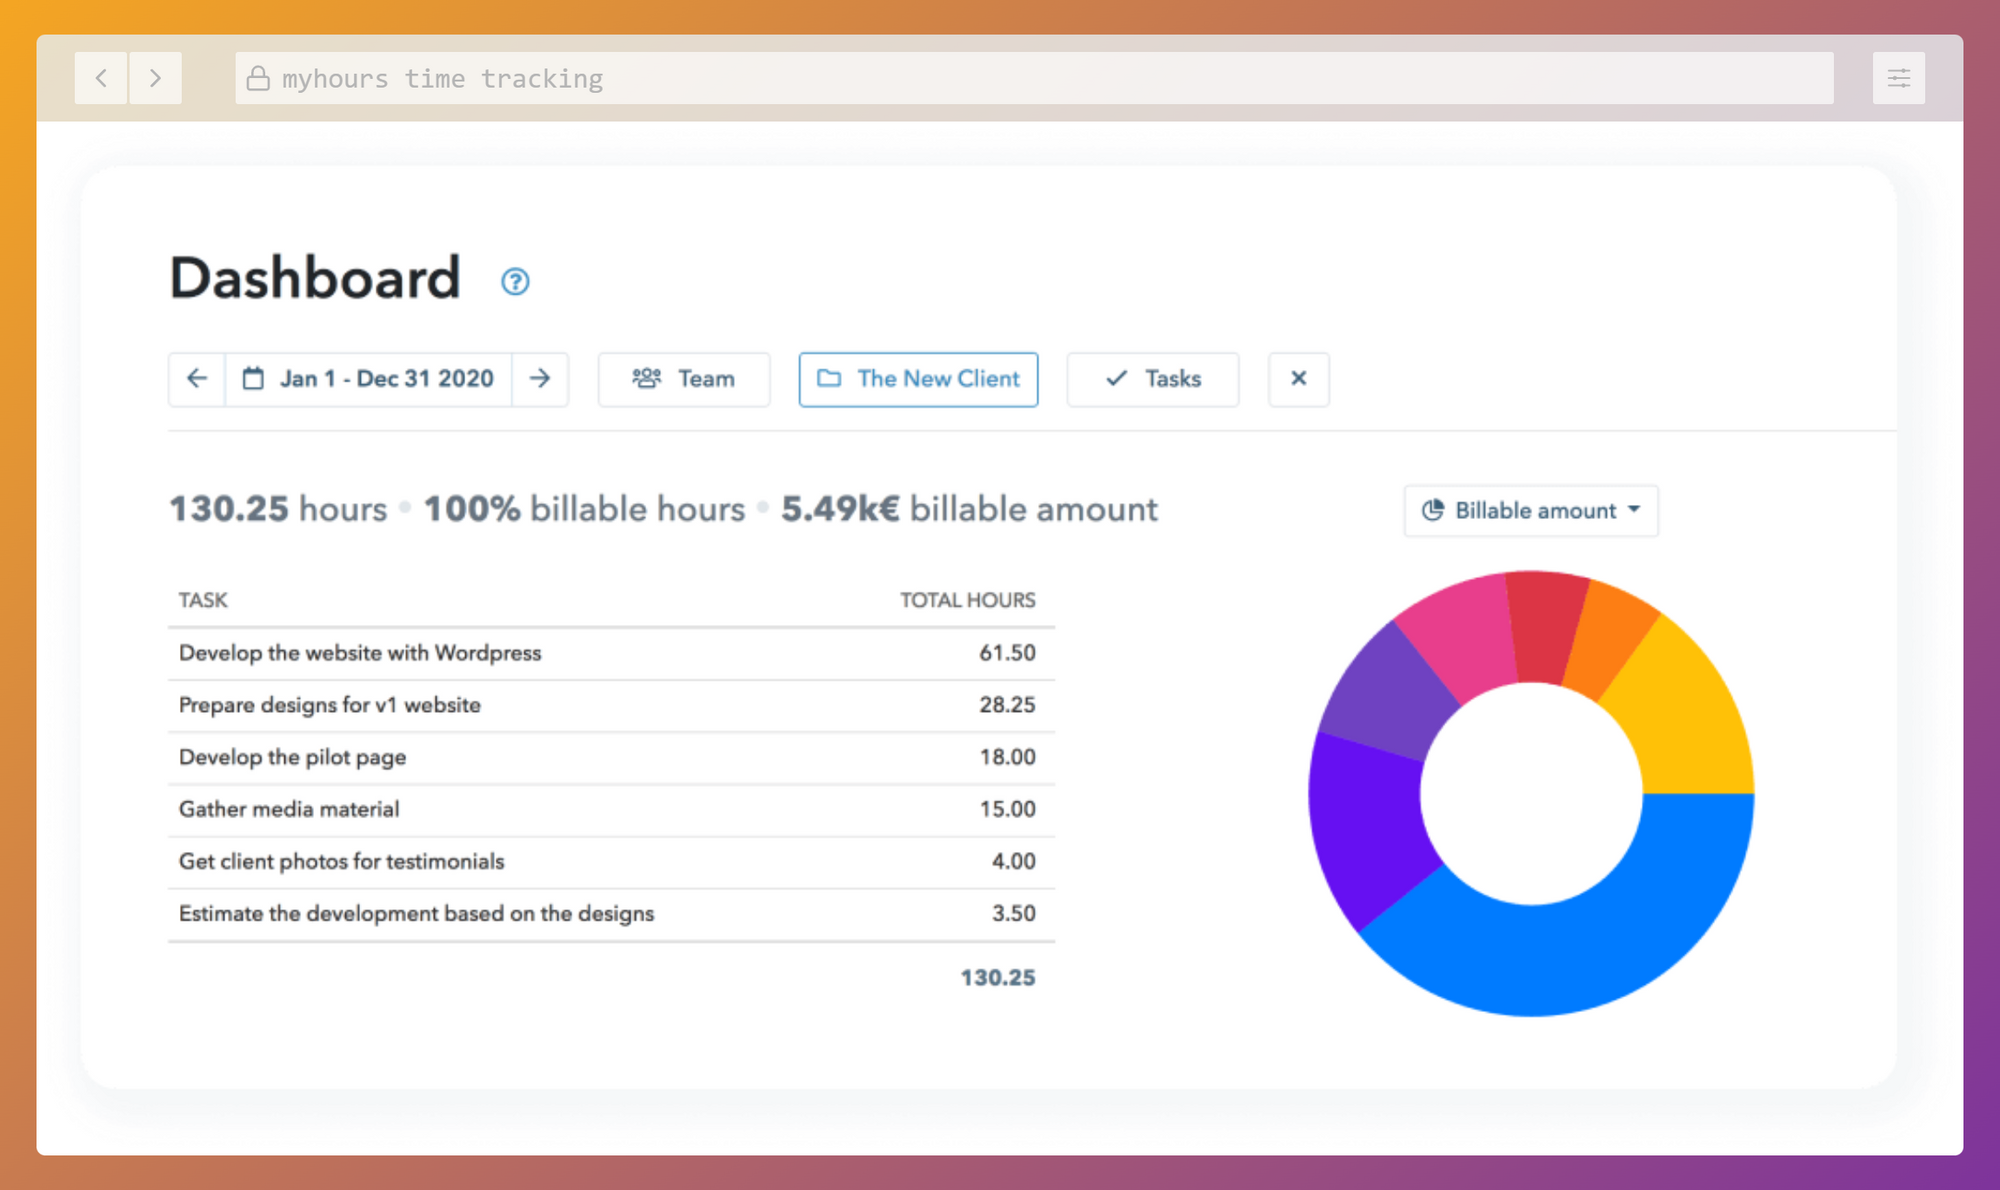Click the TASK column header
The image size is (2000, 1190).
[x=203, y=600]
